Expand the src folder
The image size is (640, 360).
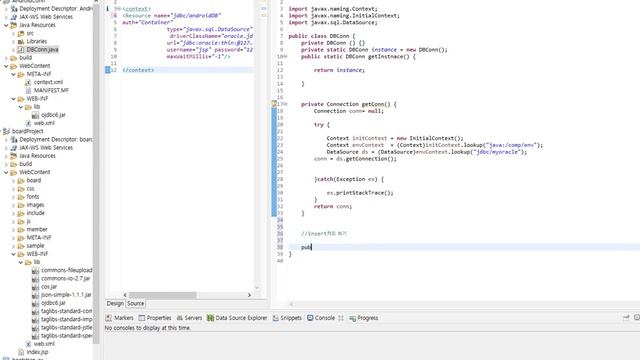coord(13,33)
